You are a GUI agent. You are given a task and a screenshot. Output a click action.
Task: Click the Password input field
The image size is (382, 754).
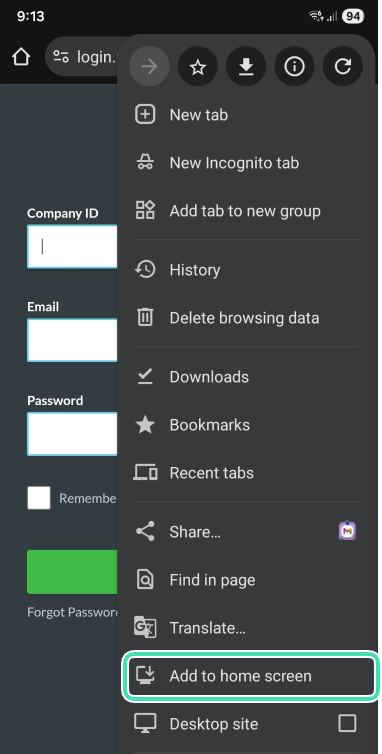tap(72, 434)
